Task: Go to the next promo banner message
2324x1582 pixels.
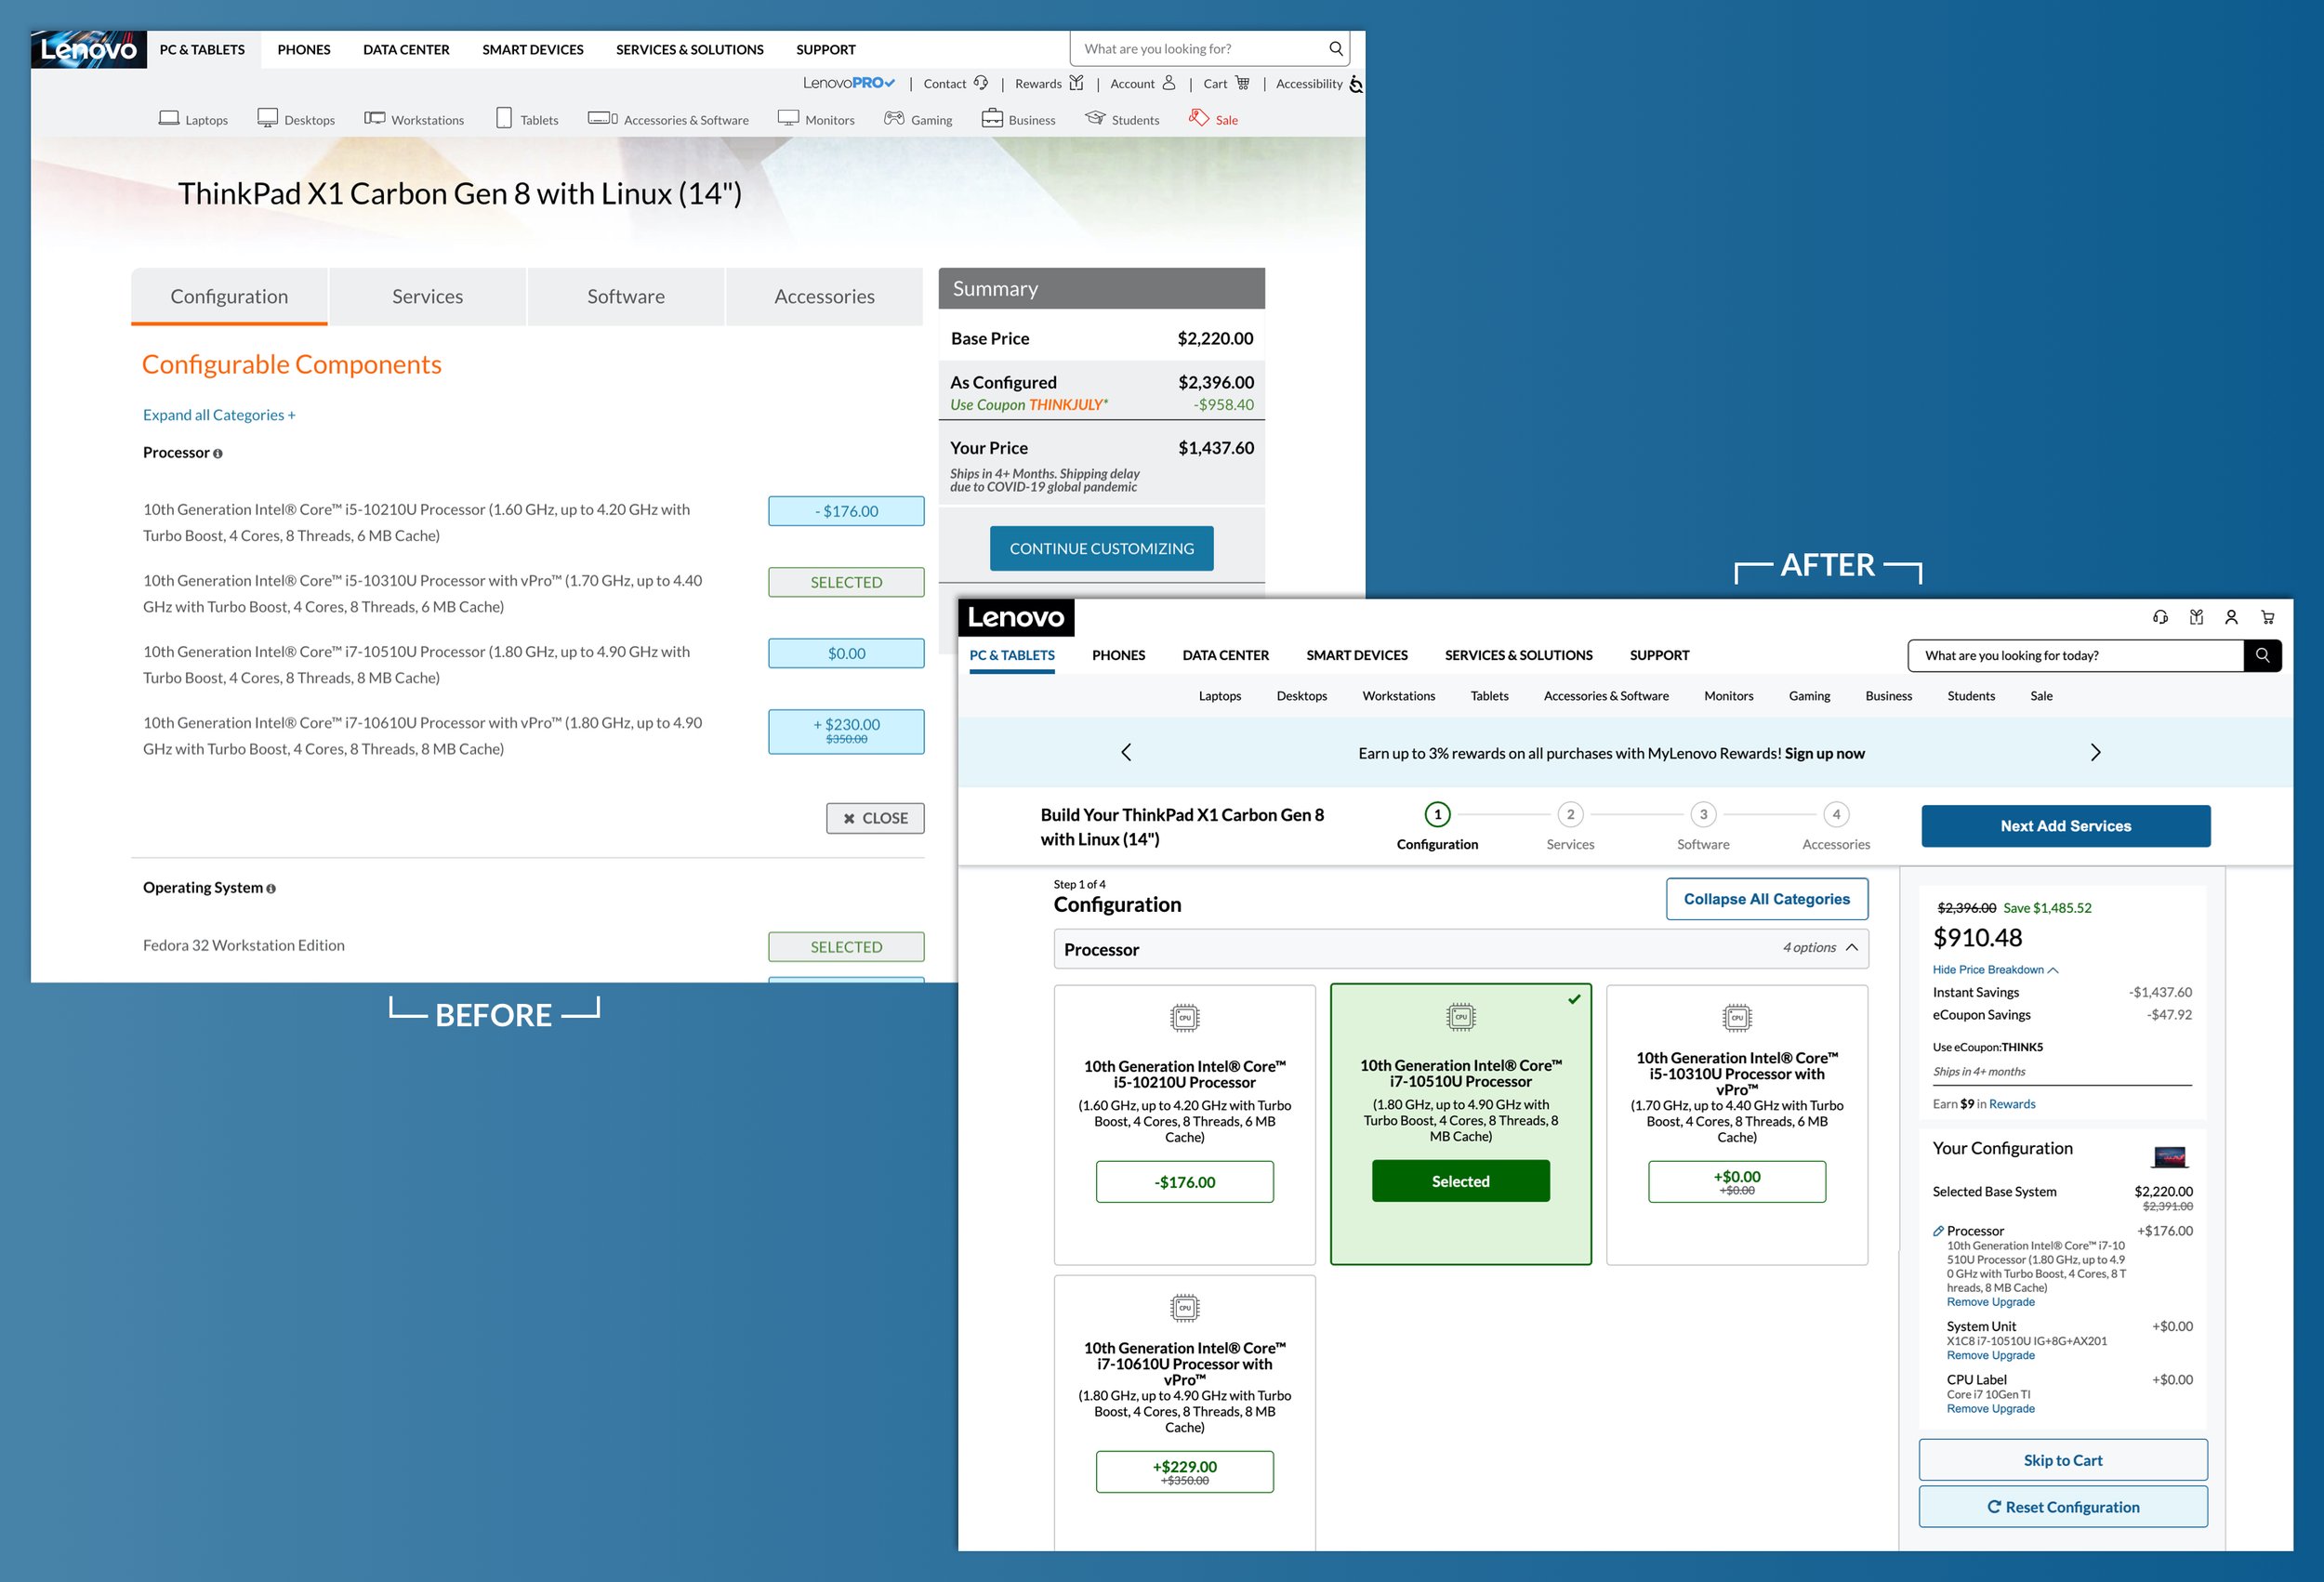Action: pos(2096,752)
